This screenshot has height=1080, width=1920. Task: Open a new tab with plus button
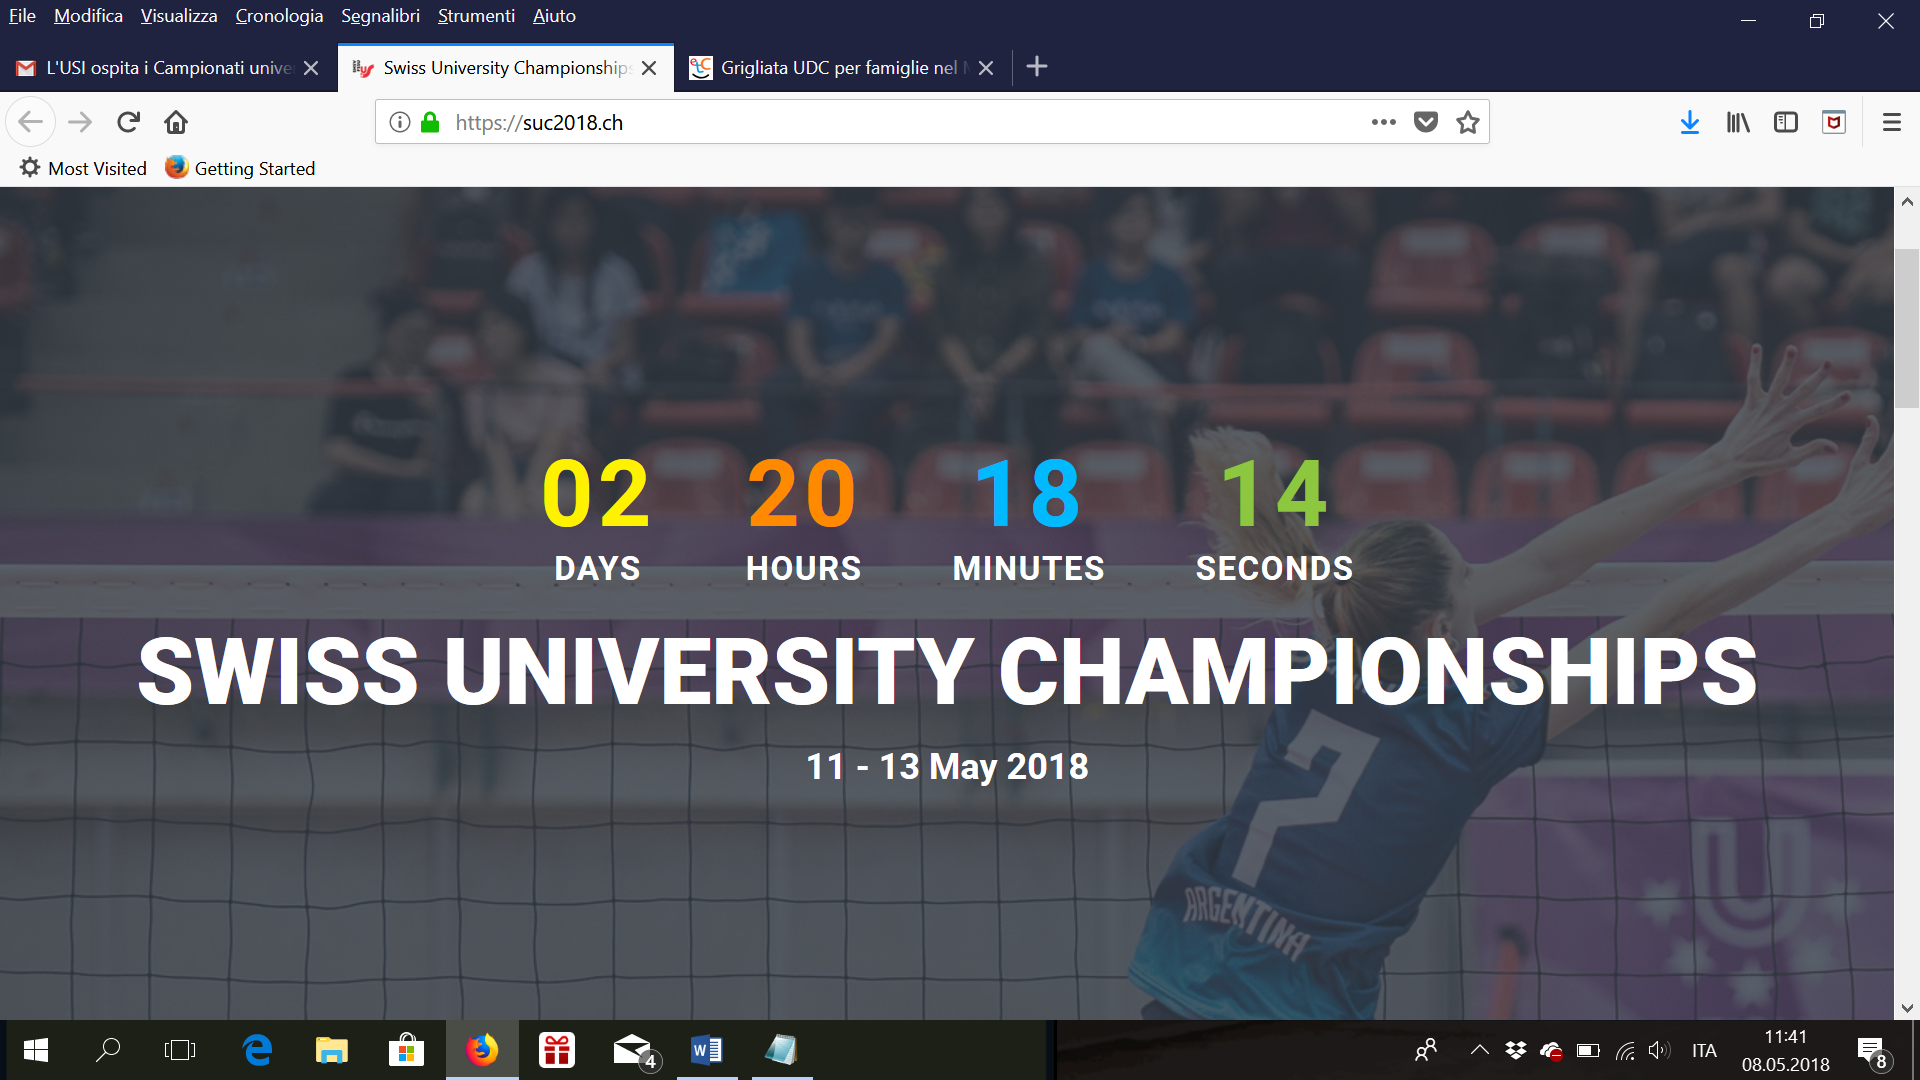1037,67
